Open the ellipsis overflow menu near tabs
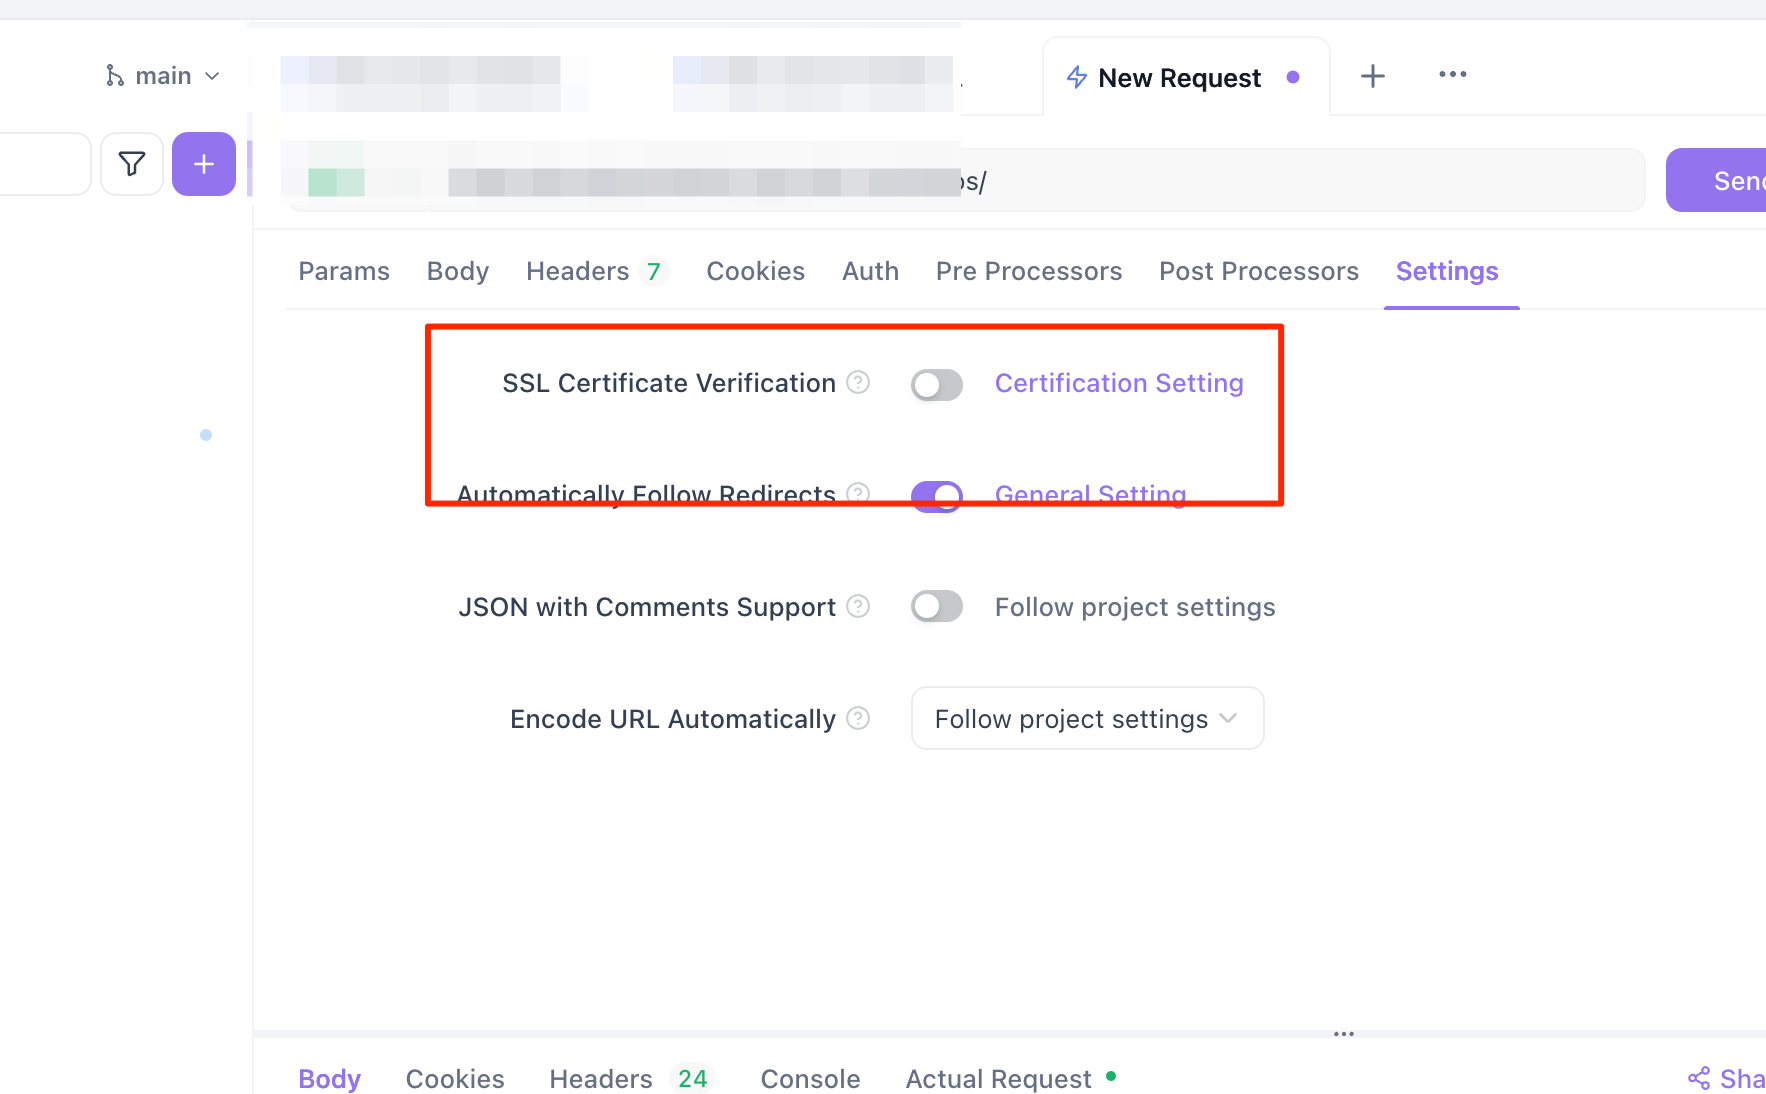 [x=1452, y=75]
